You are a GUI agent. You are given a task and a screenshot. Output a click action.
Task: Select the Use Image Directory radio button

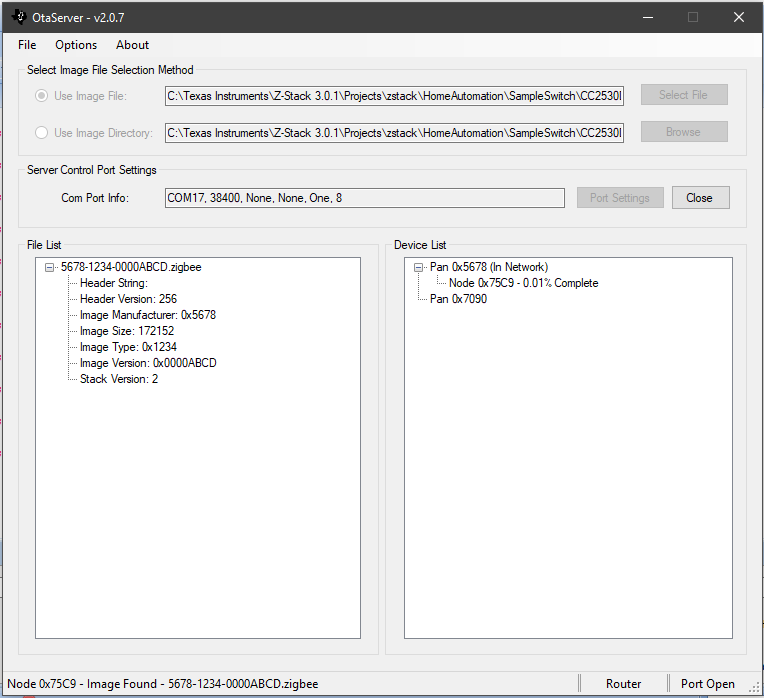click(x=41, y=132)
